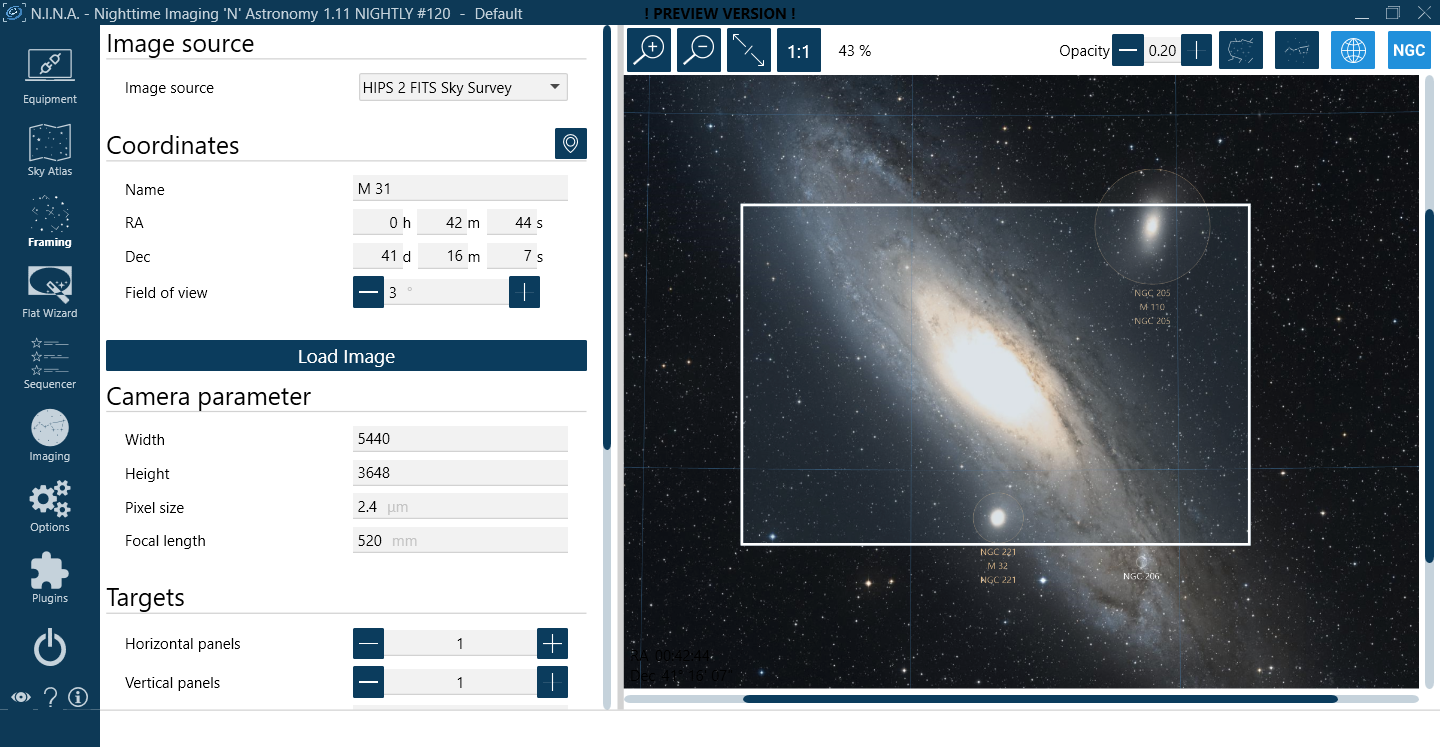Viewport: 1440px width, 747px height.
Task: Maximize the N.I.N.A. window
Action: (x=1392, y=13)
